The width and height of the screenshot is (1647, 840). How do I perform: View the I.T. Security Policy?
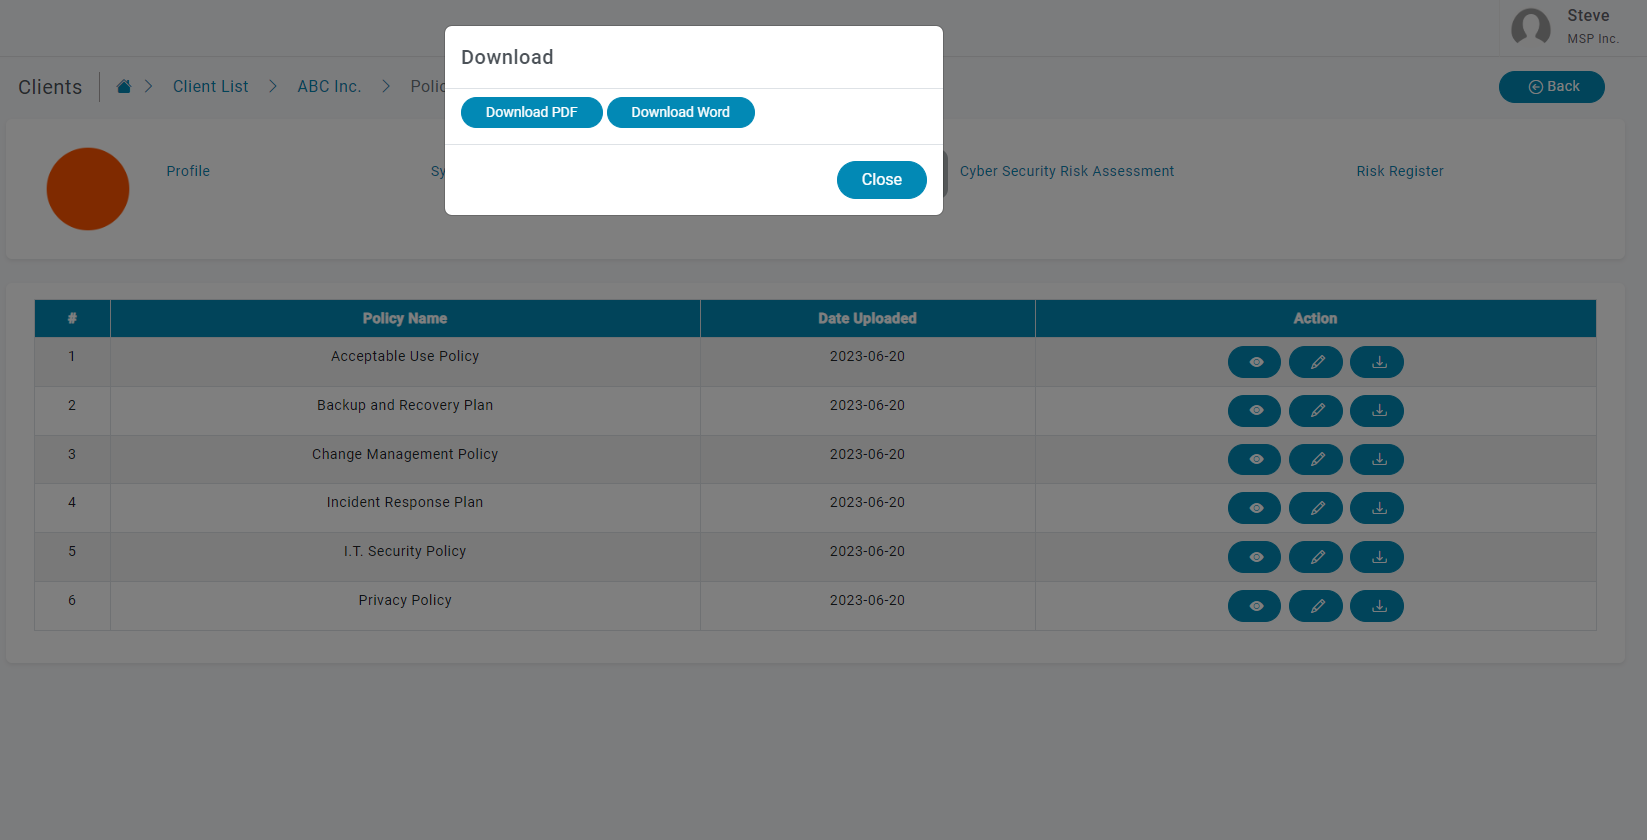coord(1254,557)
